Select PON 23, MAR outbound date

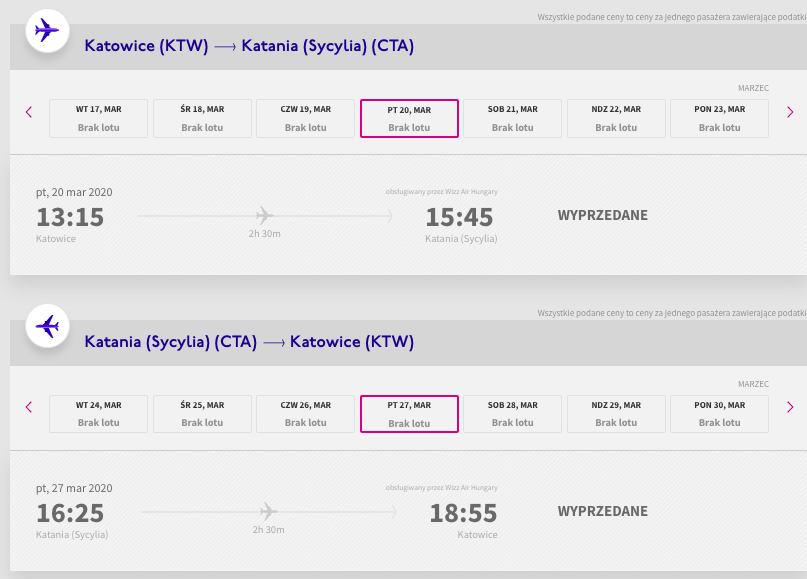click(720, 118)
